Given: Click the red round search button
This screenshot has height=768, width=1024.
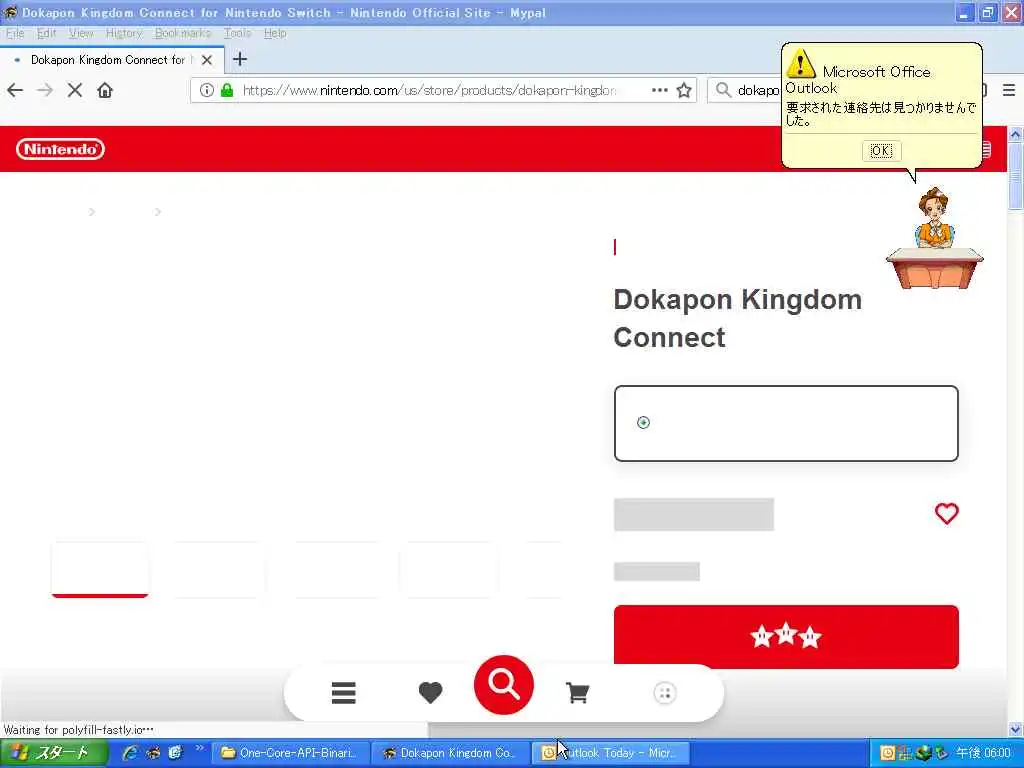Looking at the screenshot, I should click(504, 684).
